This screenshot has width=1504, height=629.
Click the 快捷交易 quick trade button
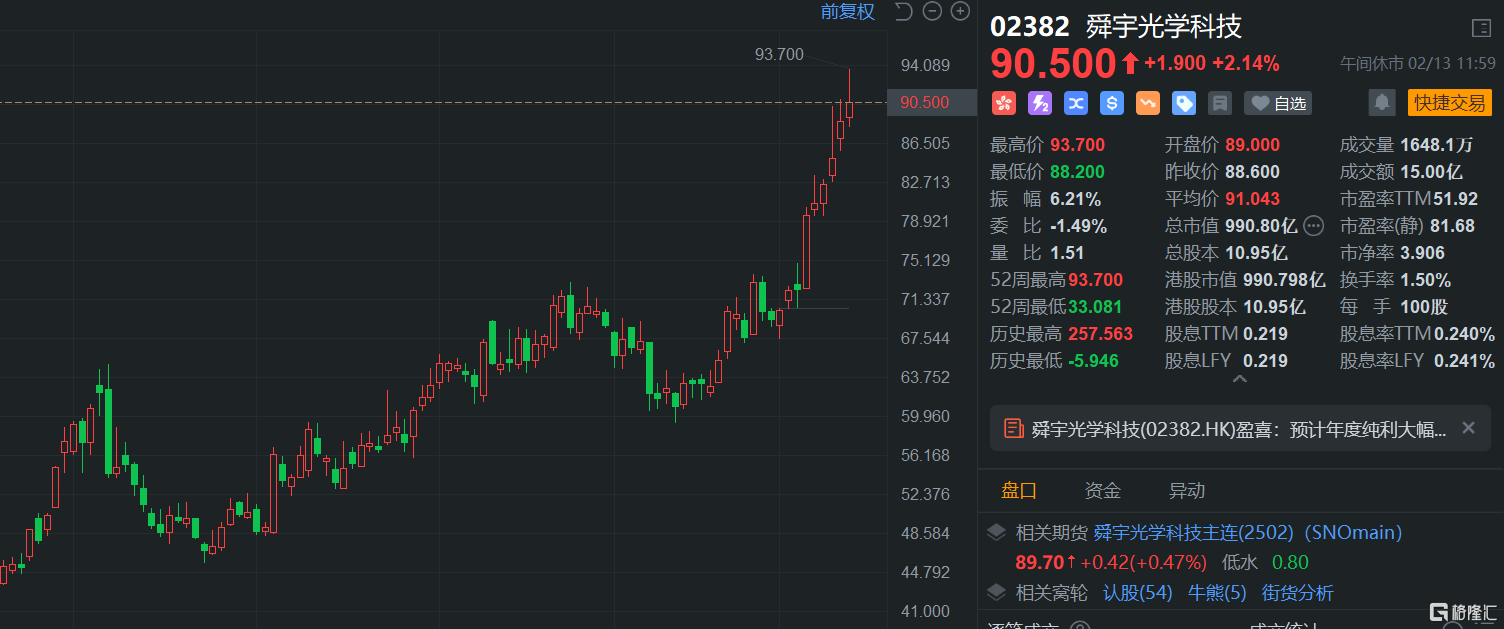click(1449, 102)
